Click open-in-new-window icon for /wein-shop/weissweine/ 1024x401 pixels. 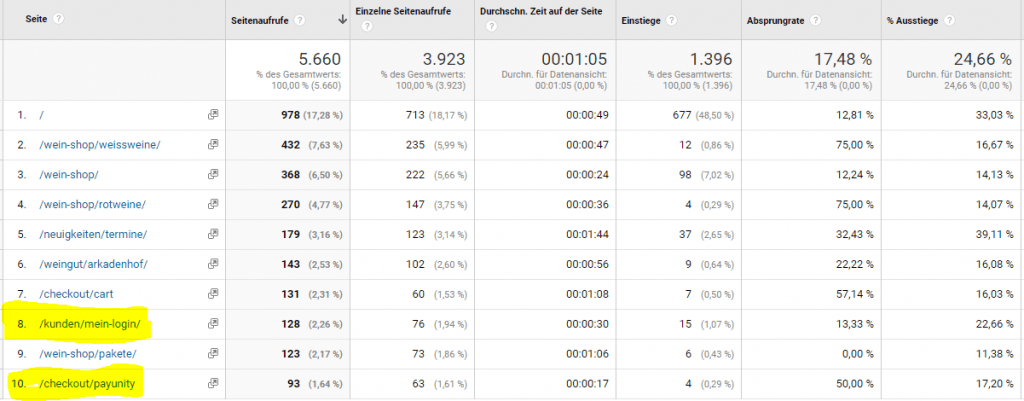point(212,145)
